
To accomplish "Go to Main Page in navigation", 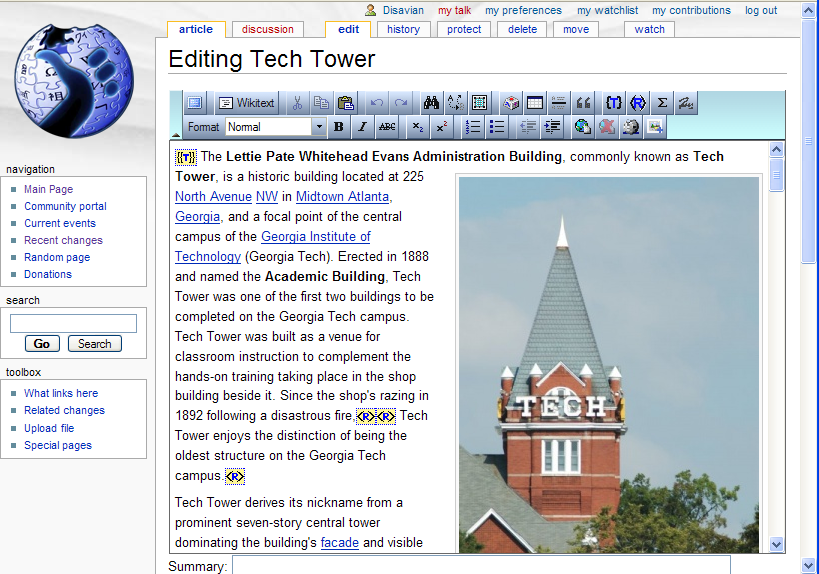I will (x=49, y=189).
